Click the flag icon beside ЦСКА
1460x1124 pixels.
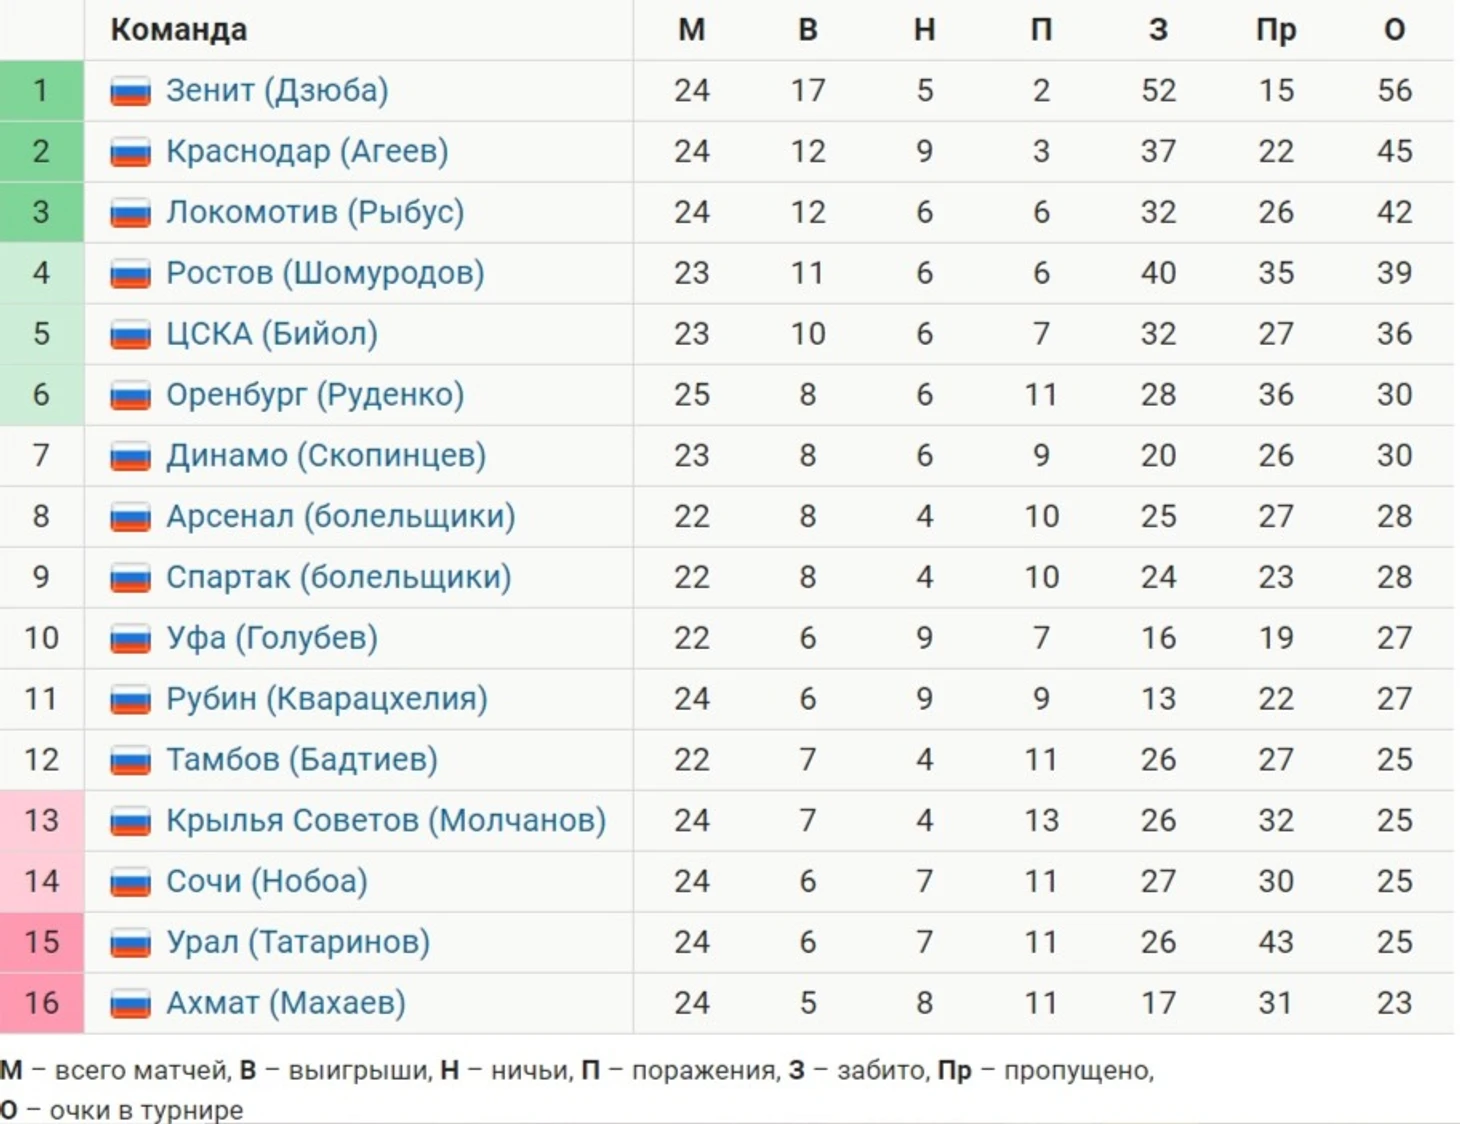(130, 335)
